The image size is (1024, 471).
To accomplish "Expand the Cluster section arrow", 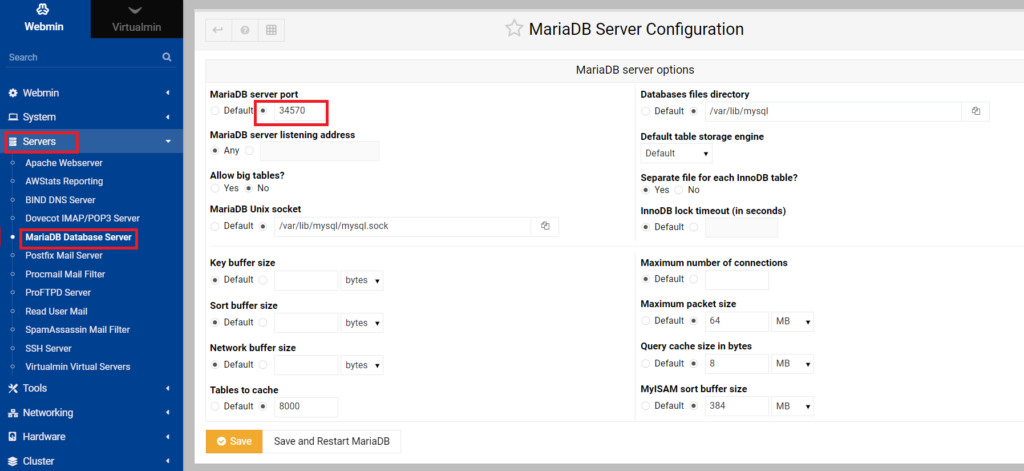I will pyautogui.click(x=168, y=461).
